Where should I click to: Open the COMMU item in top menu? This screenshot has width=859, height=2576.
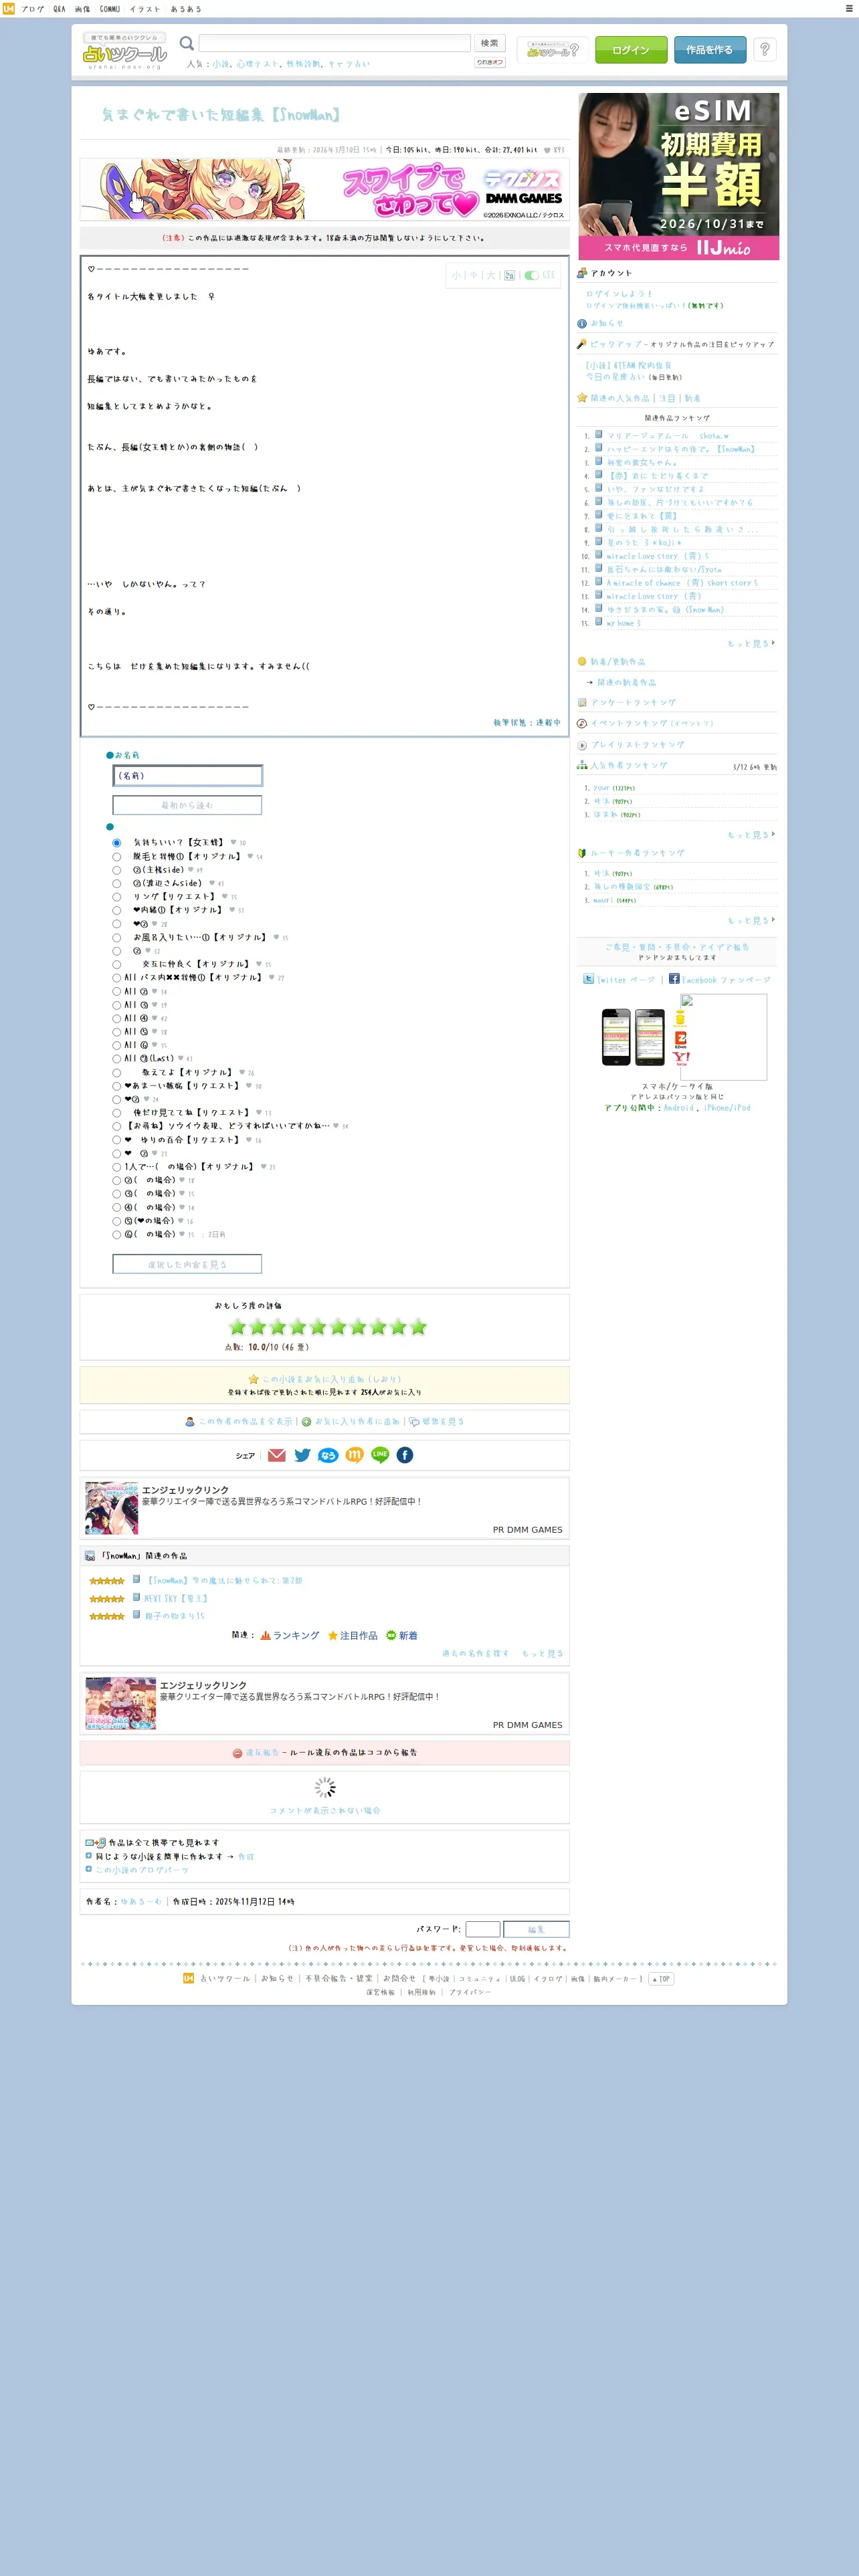[x=110, y=9]
